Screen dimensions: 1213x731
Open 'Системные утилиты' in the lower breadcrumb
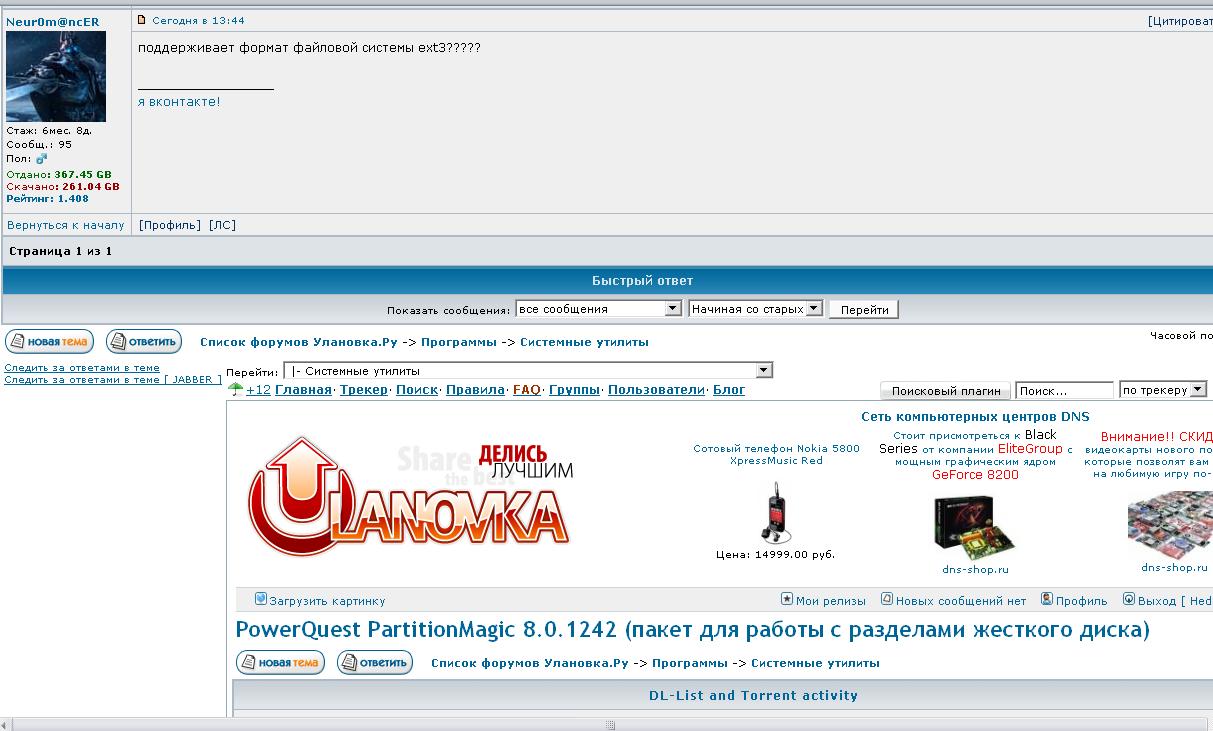point(815,663)
